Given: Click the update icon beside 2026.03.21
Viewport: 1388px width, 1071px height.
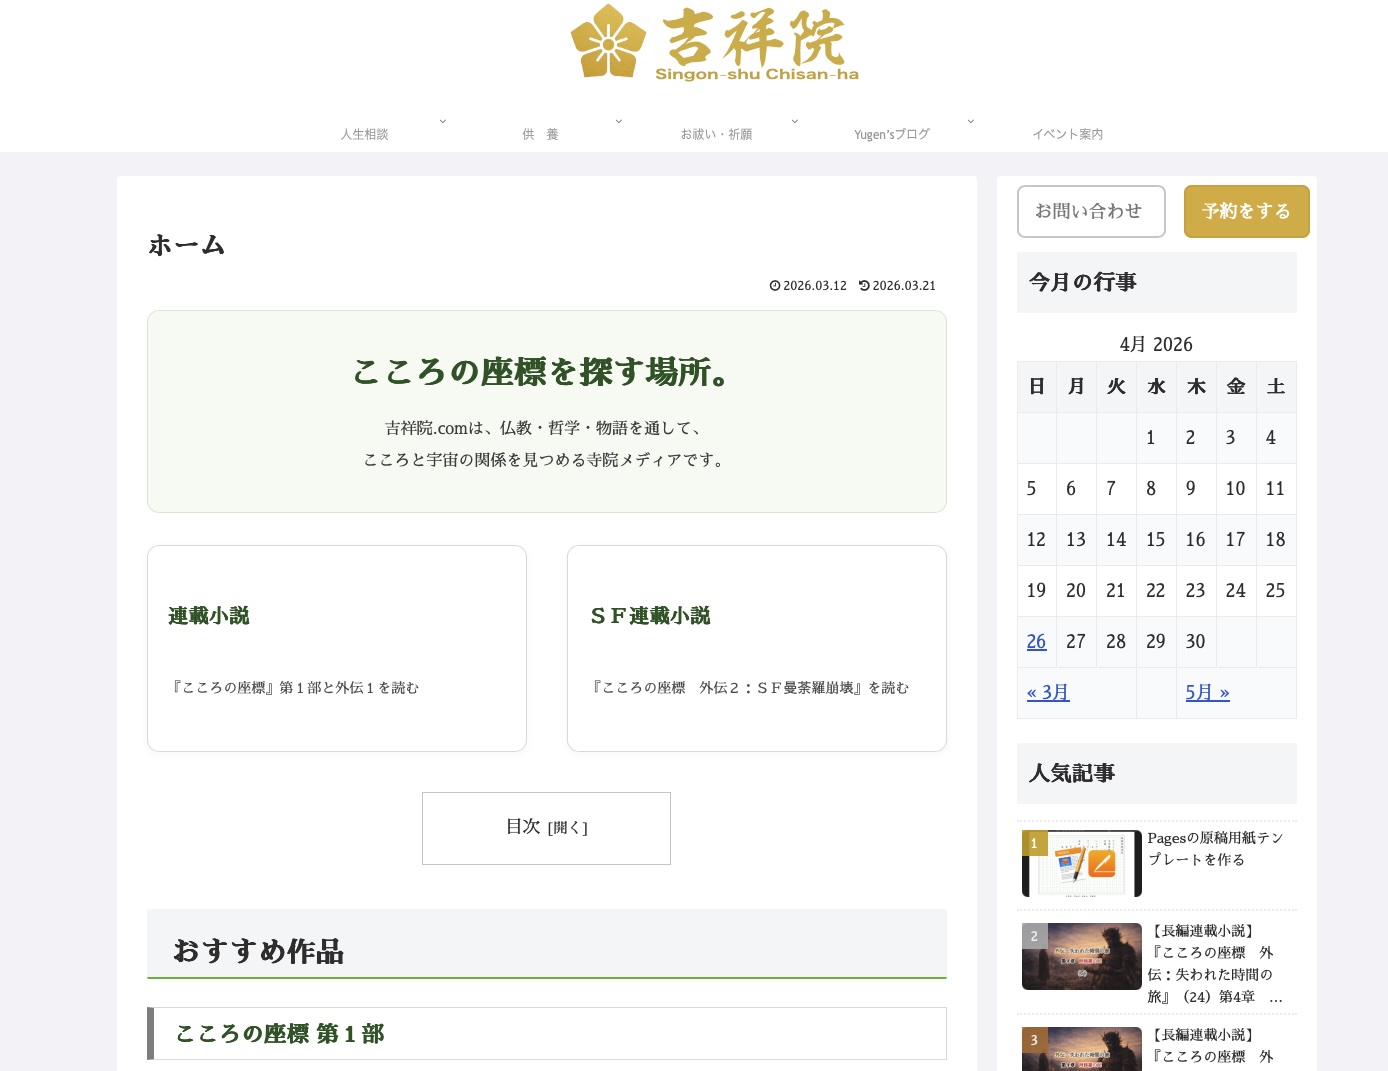Looking at the screenshot, I should pyautogui.click(x=864, y=286).
